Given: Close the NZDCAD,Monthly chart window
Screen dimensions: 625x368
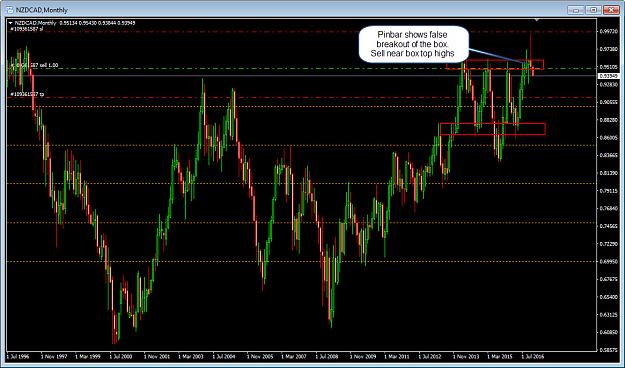Looking at the screenshot, I should pyautogui.click(x=611, y=10).
